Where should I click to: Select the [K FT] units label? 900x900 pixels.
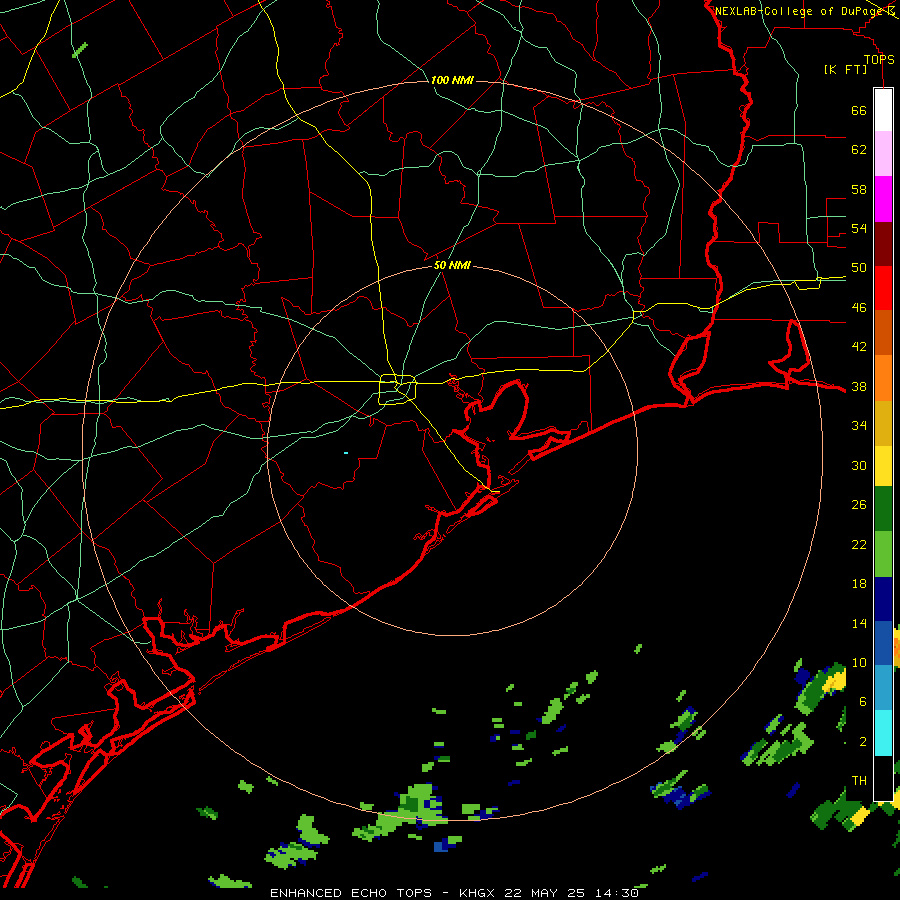click(845, 69)
